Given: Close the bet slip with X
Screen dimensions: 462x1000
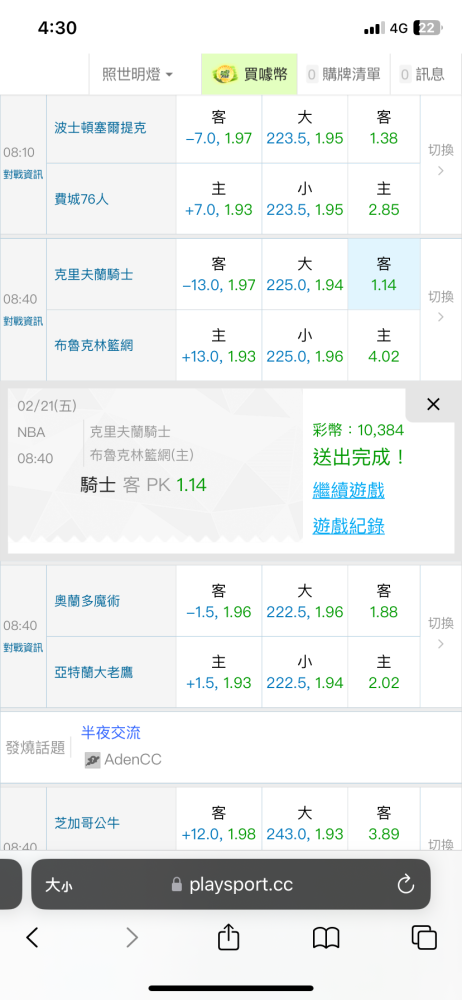Looking at the screenshot, I should (x=433, y=404).
